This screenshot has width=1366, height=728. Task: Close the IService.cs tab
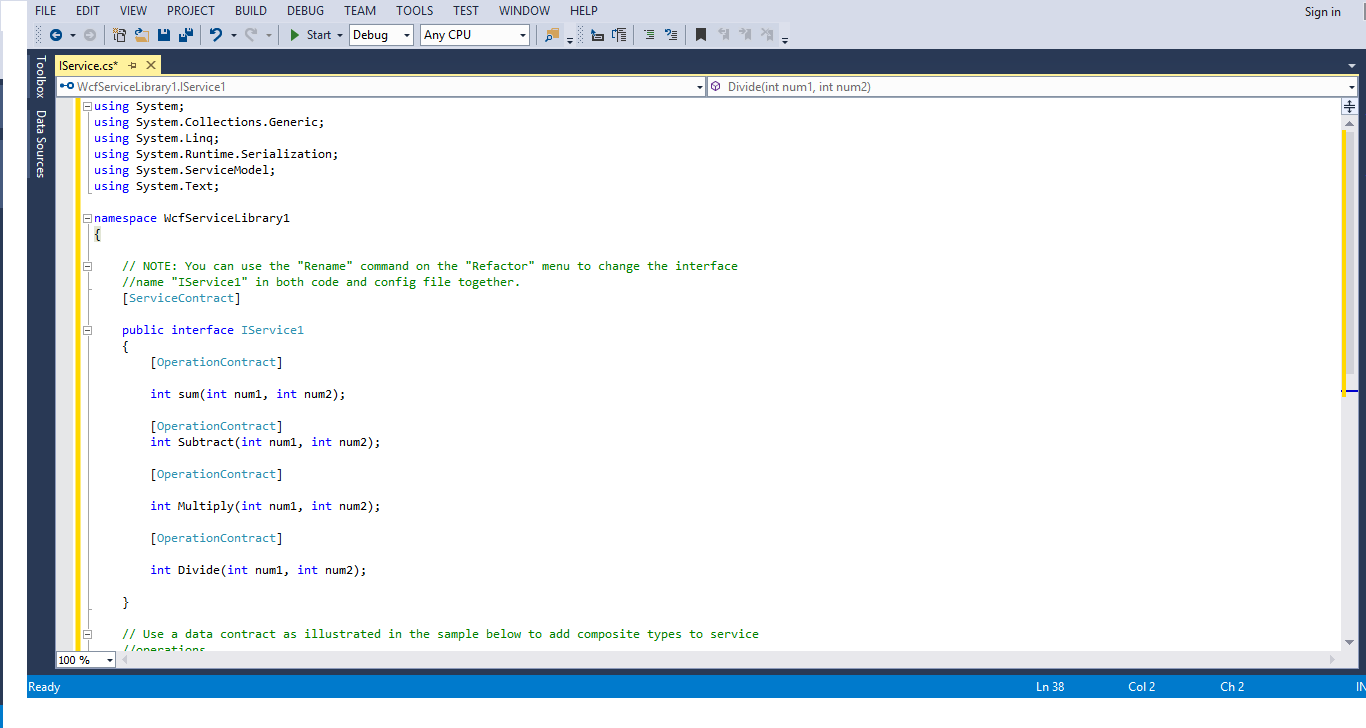pos(151,65)
